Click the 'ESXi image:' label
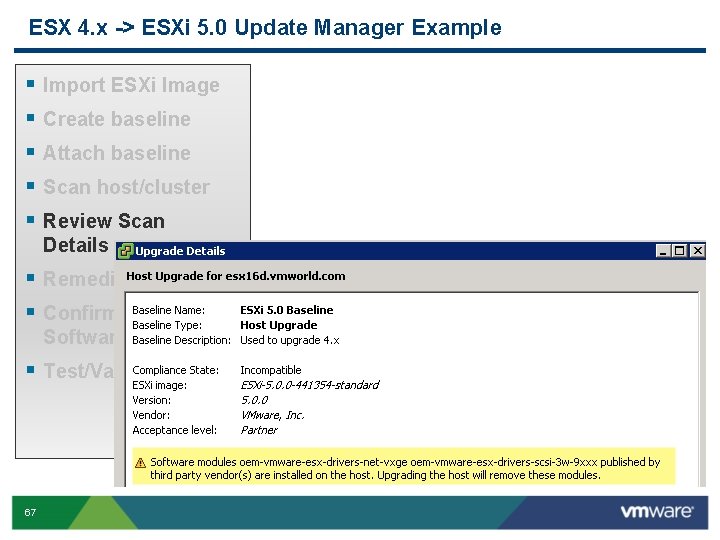720x540 pixels. (159, 385)
